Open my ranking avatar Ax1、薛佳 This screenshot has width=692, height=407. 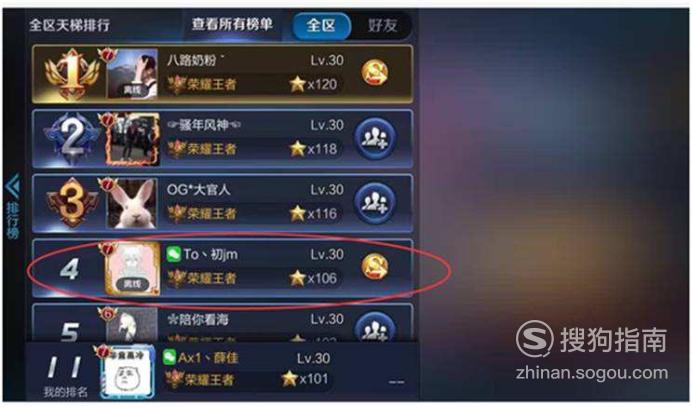[x=128, y=373]
